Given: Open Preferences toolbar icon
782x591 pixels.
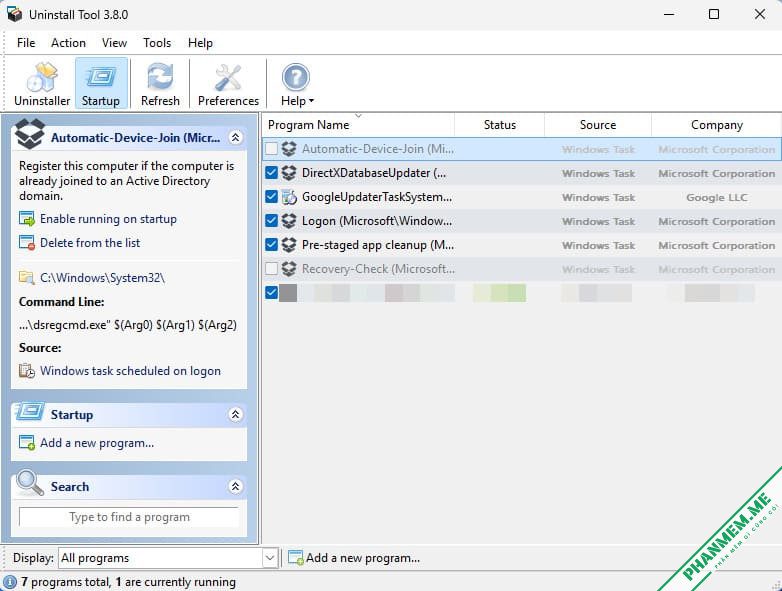Looking at the screenshot, I should [228, 77].
